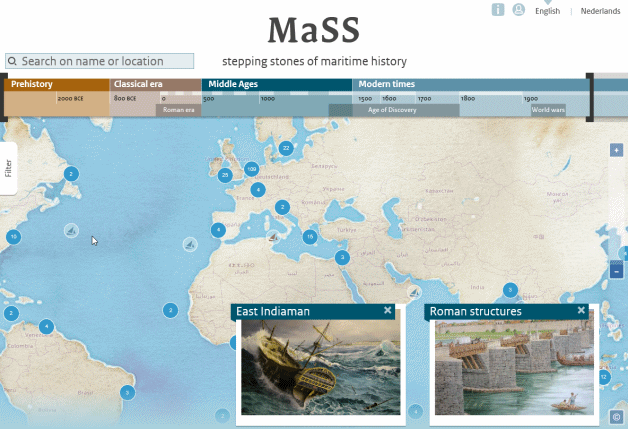Open the cluster marker labeled 22
Screen dimensions: 628x429
(286, 148)
